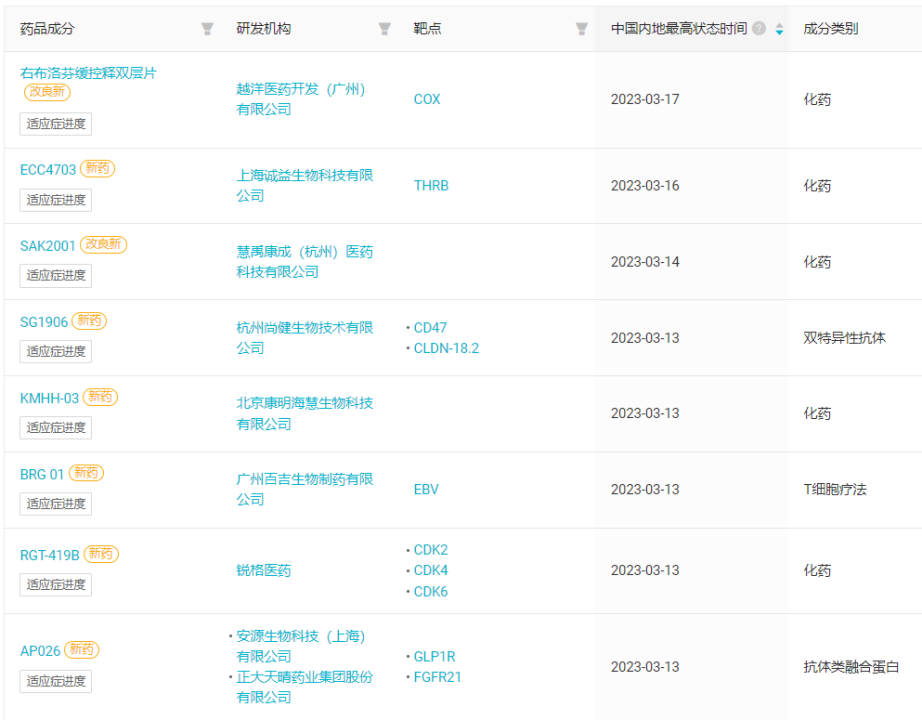Image resolution: width=922 pixels, height=720 pixels.
Task: Open company 锐格医药
Action: click(x=263, y=570)
